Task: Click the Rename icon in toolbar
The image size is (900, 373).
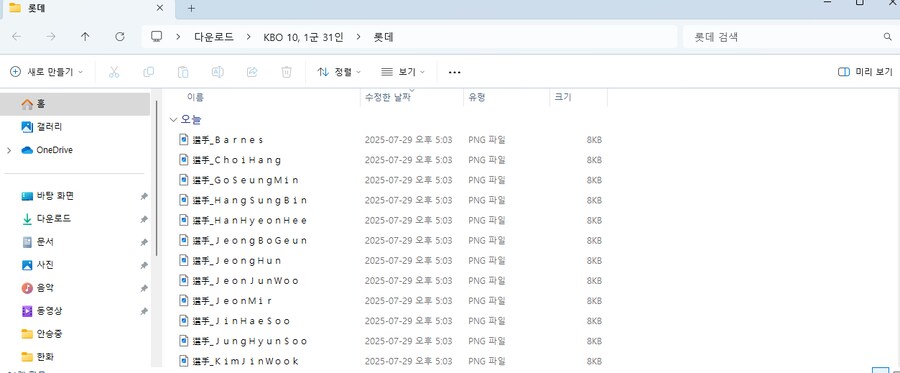Action: pos(218,72)
